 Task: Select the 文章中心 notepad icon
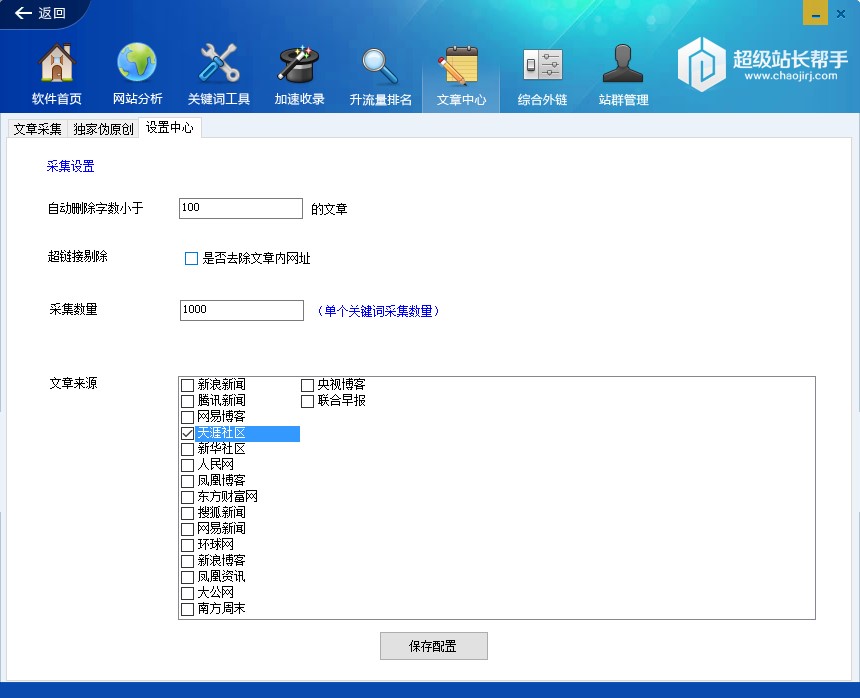tap(461, 65)
